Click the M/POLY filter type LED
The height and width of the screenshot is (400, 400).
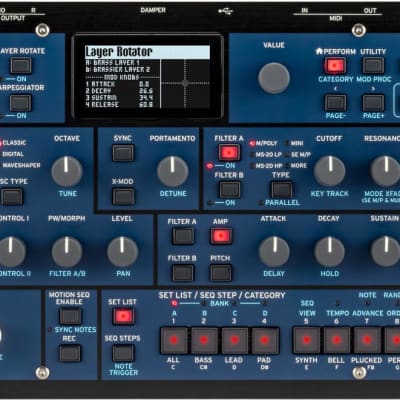coord(252,144)
